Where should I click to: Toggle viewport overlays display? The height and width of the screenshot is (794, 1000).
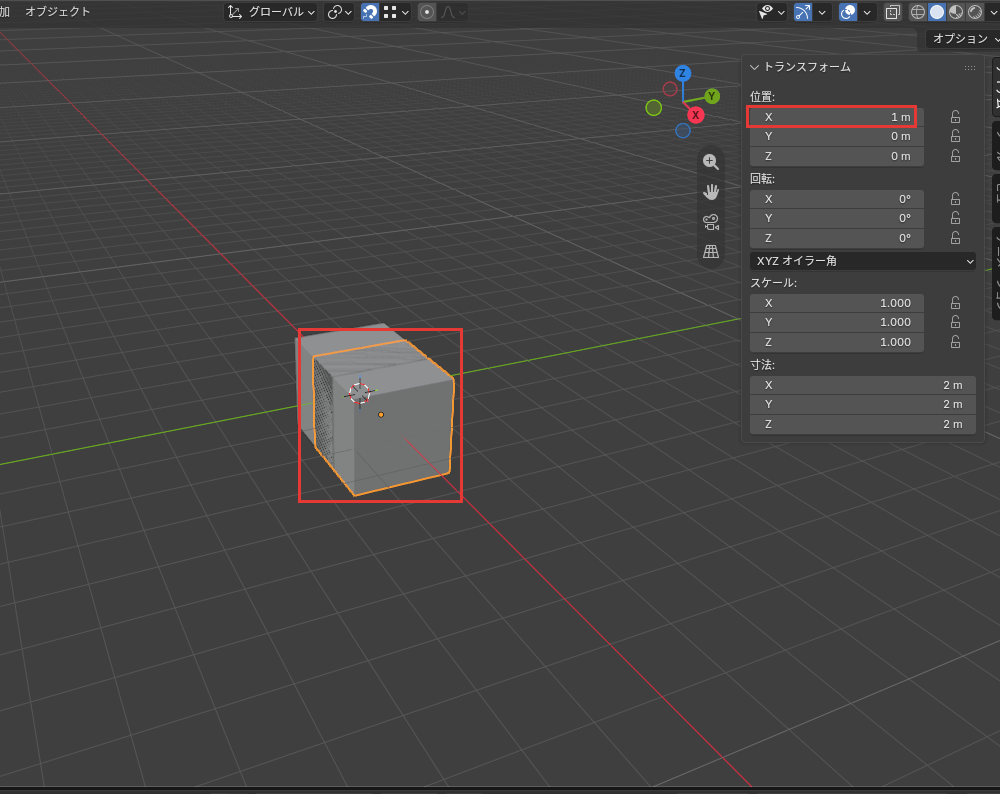pos(848,12)
